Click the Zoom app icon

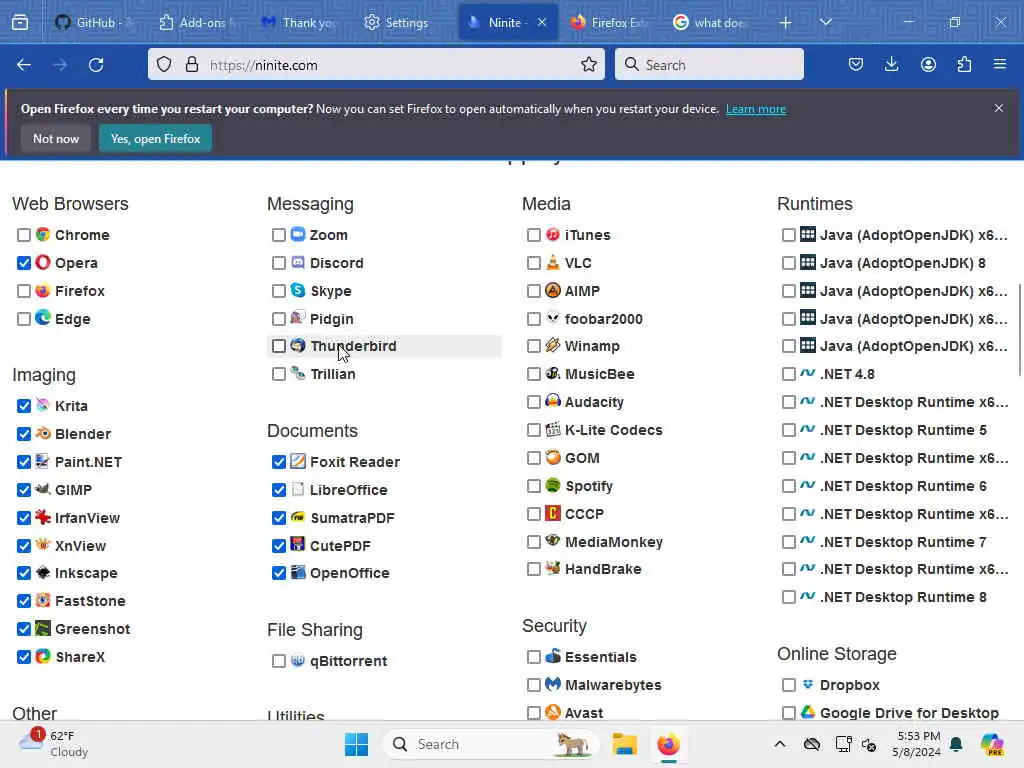coord(298,234)
